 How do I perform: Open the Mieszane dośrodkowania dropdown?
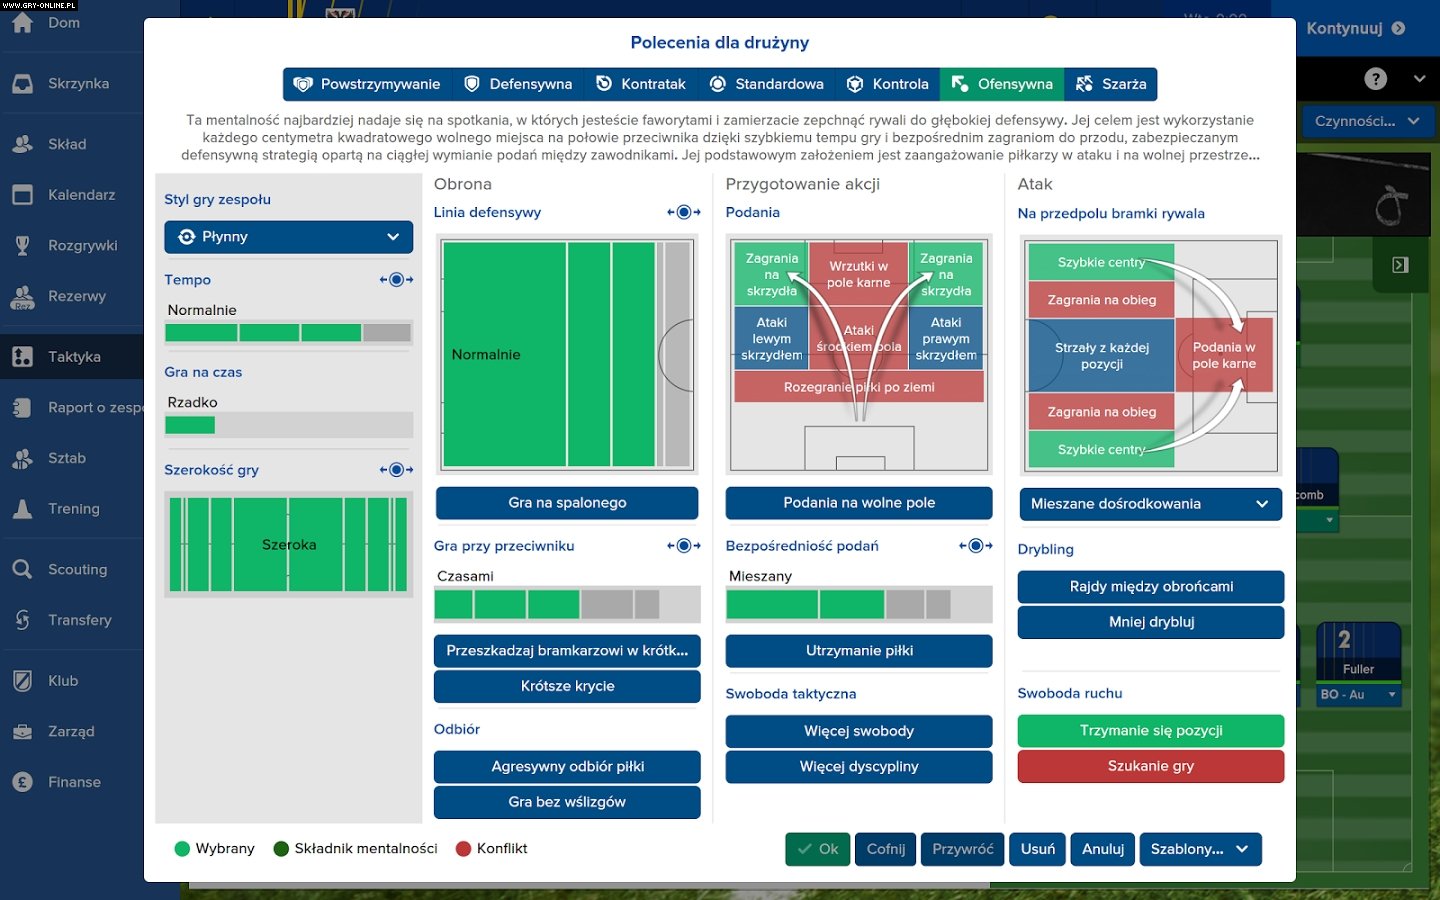tap(1150, 504)
